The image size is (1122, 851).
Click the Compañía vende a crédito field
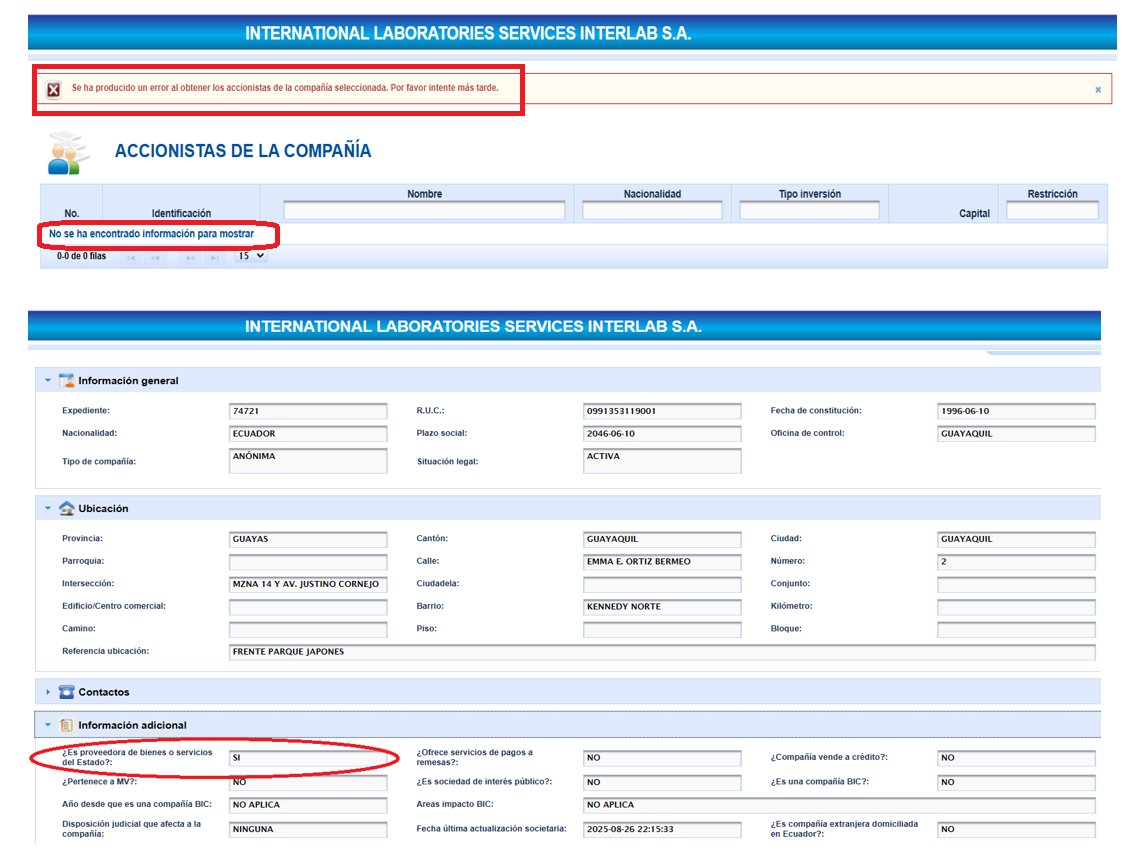coord(1016,758)
